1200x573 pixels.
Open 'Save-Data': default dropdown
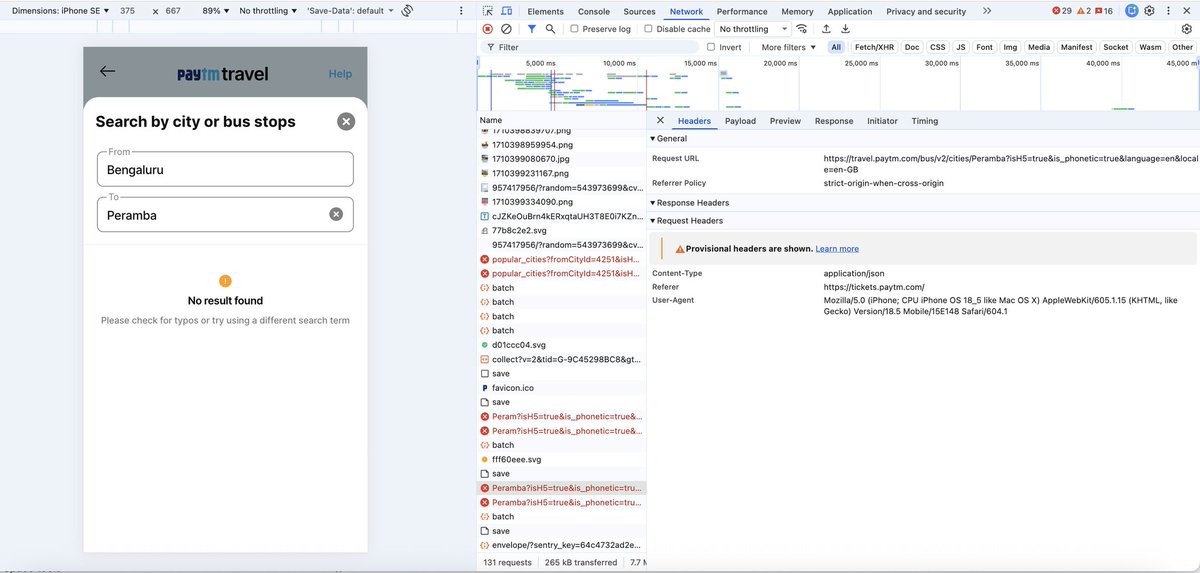tap(350, 11)
